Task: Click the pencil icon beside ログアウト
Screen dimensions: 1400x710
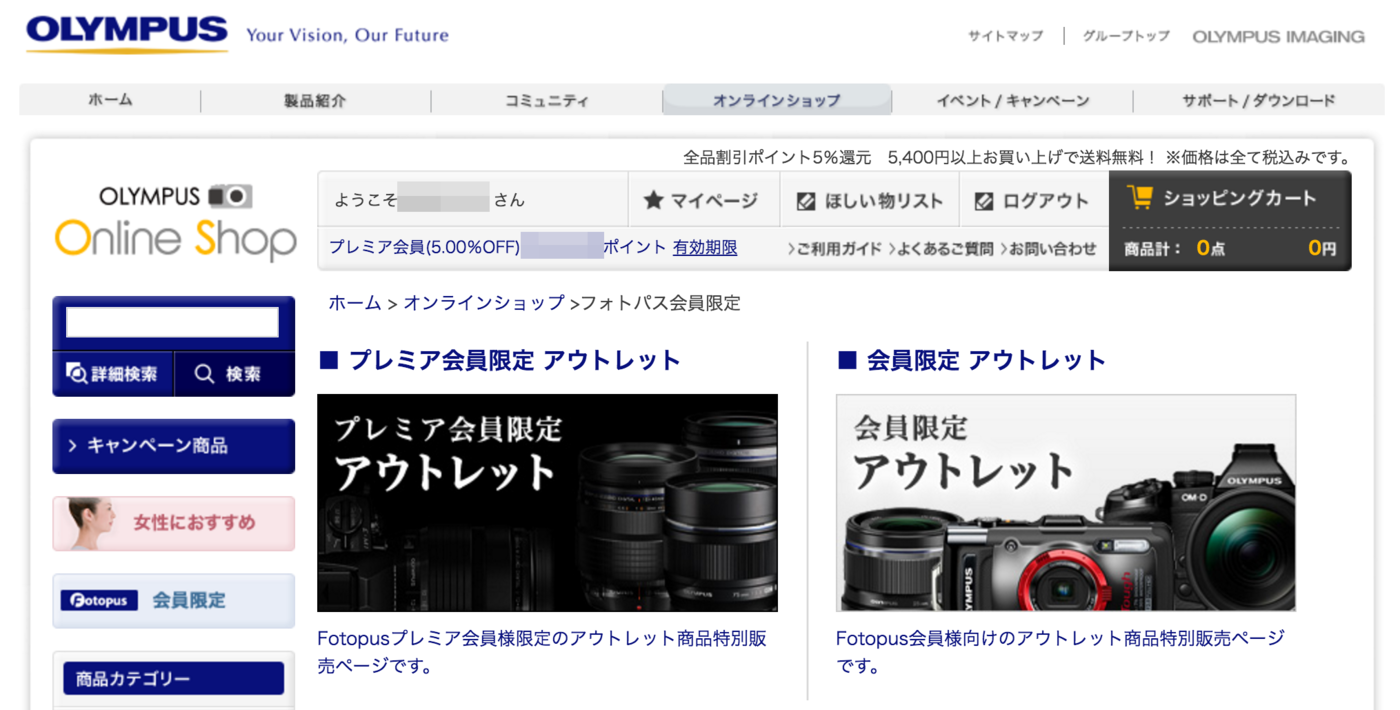Action: coord(984,201)
